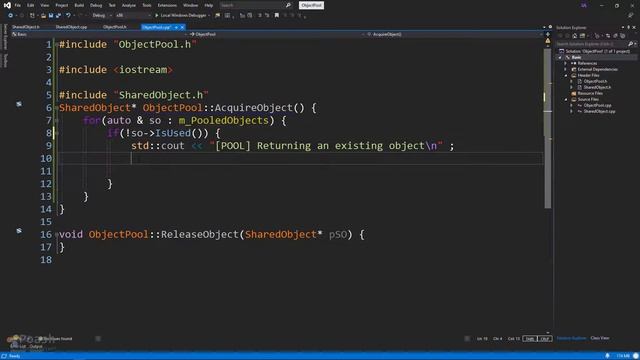
Task: Select SharedObject.cpp in Solution Explorer
Action: 599,111
